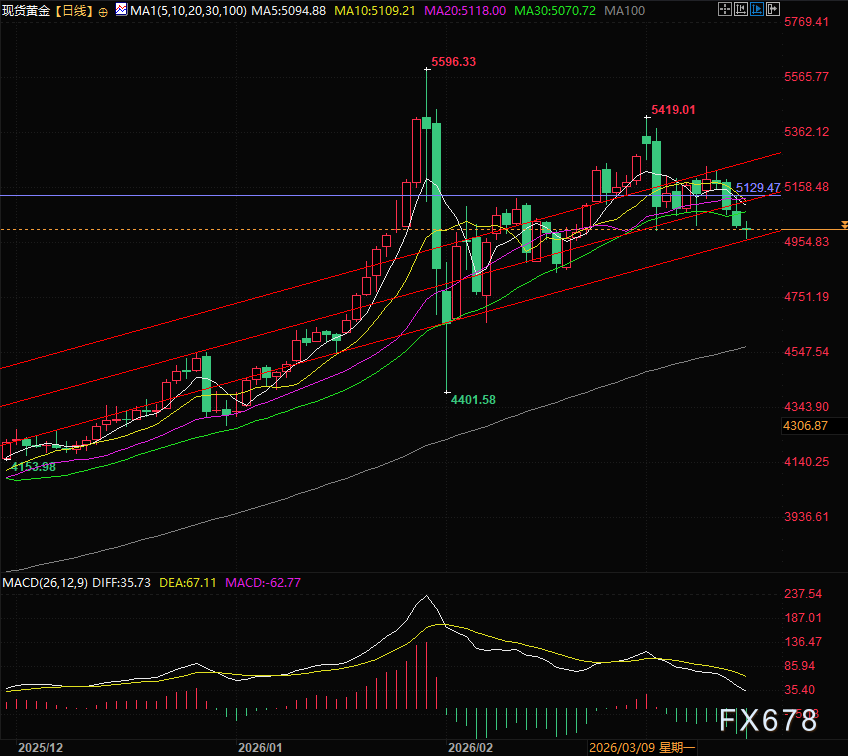Viewport: 848px width, 756px height.
Task: Click the 237.54 MACD axis label
Action: (x=803, y=594)
